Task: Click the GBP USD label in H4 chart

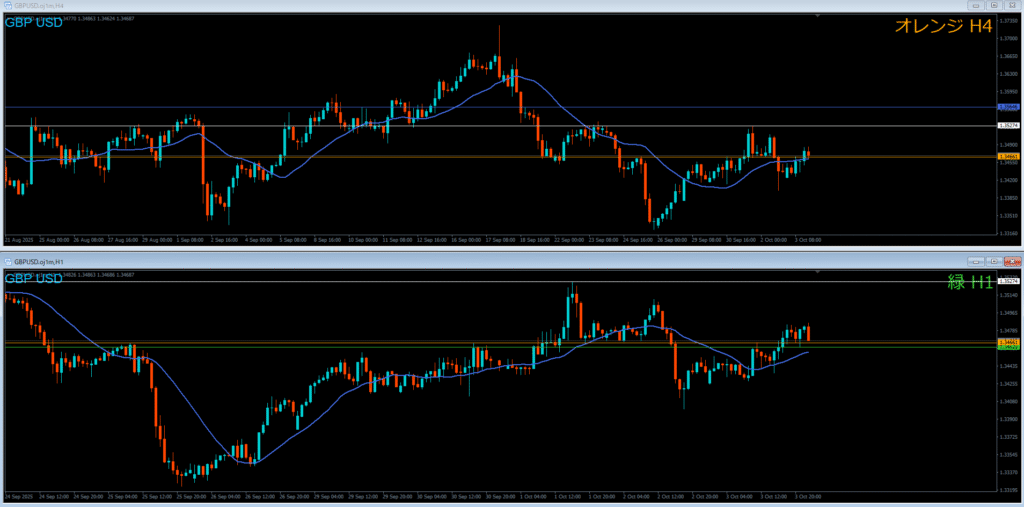Action: 34,23
